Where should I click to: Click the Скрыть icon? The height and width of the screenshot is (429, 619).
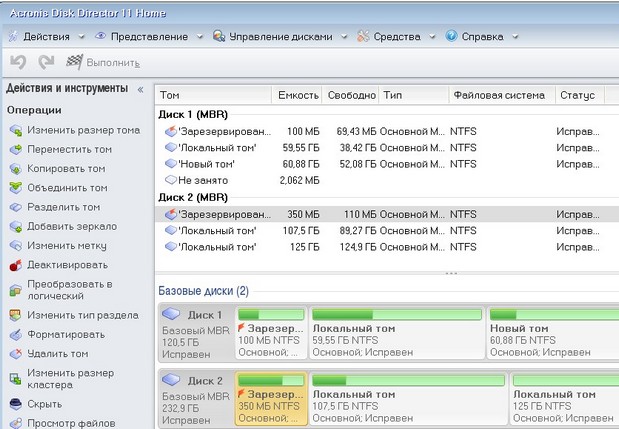pos(16,404)
